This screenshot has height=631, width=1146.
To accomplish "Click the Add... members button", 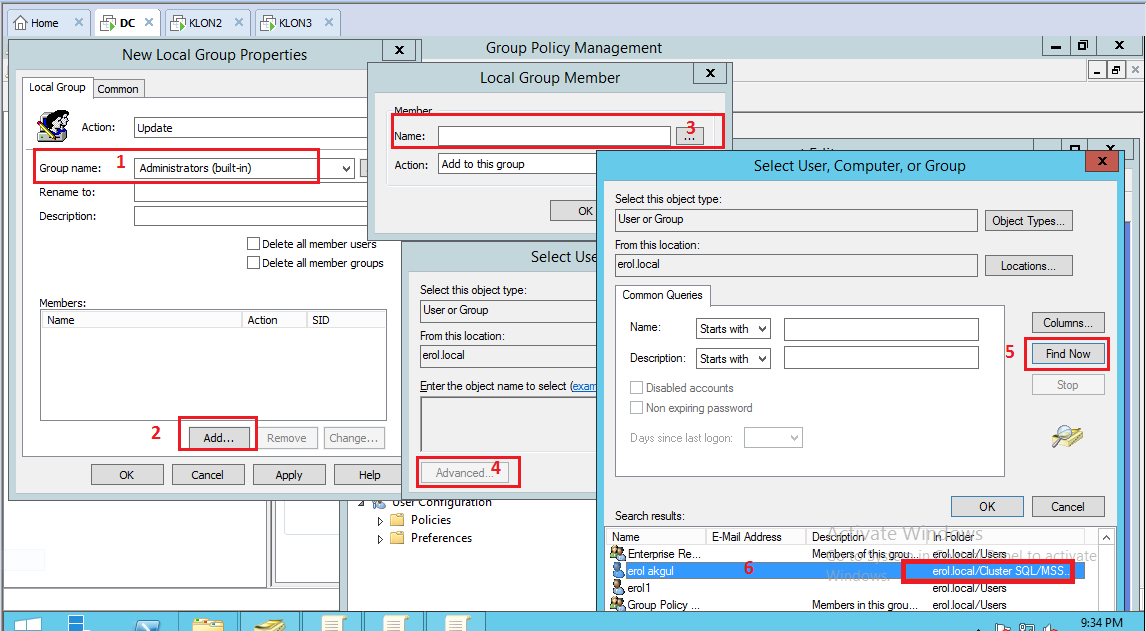I will pos(218,438).
